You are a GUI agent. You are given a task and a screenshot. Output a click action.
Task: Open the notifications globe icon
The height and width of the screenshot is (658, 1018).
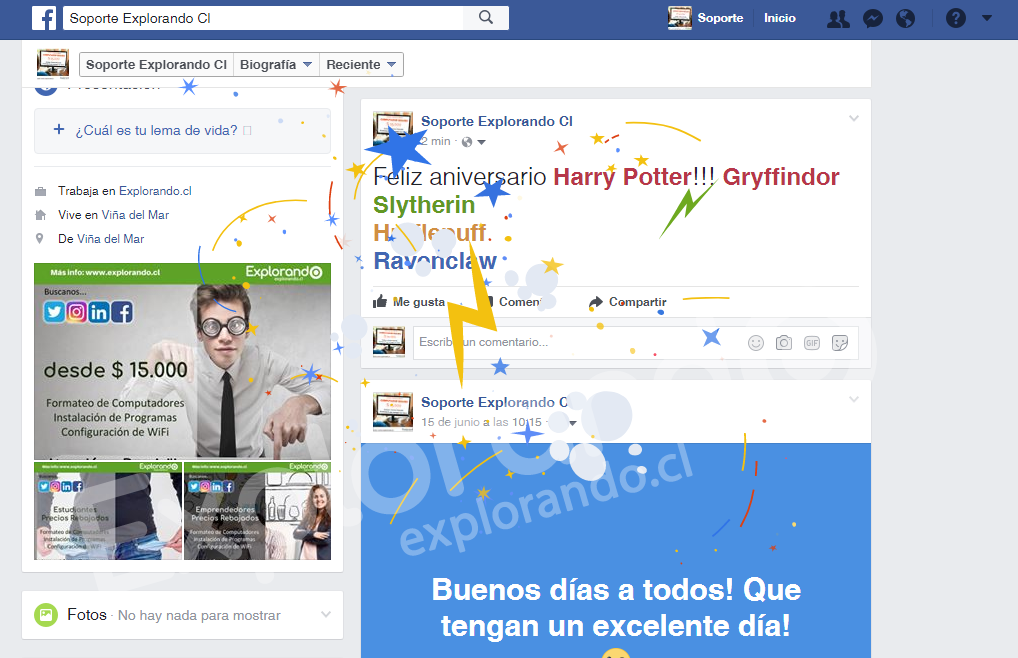click(905, 18)
